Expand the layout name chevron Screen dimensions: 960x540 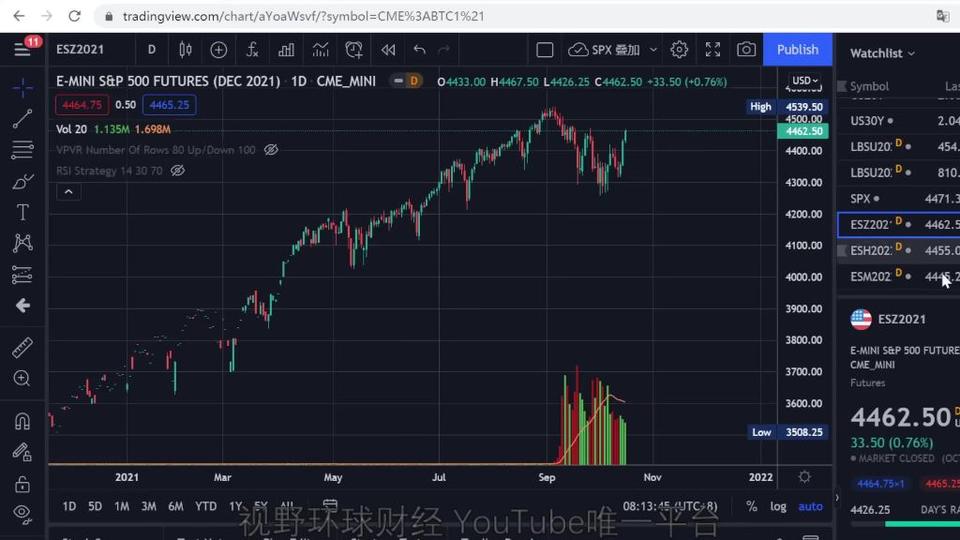click(653, 50)
